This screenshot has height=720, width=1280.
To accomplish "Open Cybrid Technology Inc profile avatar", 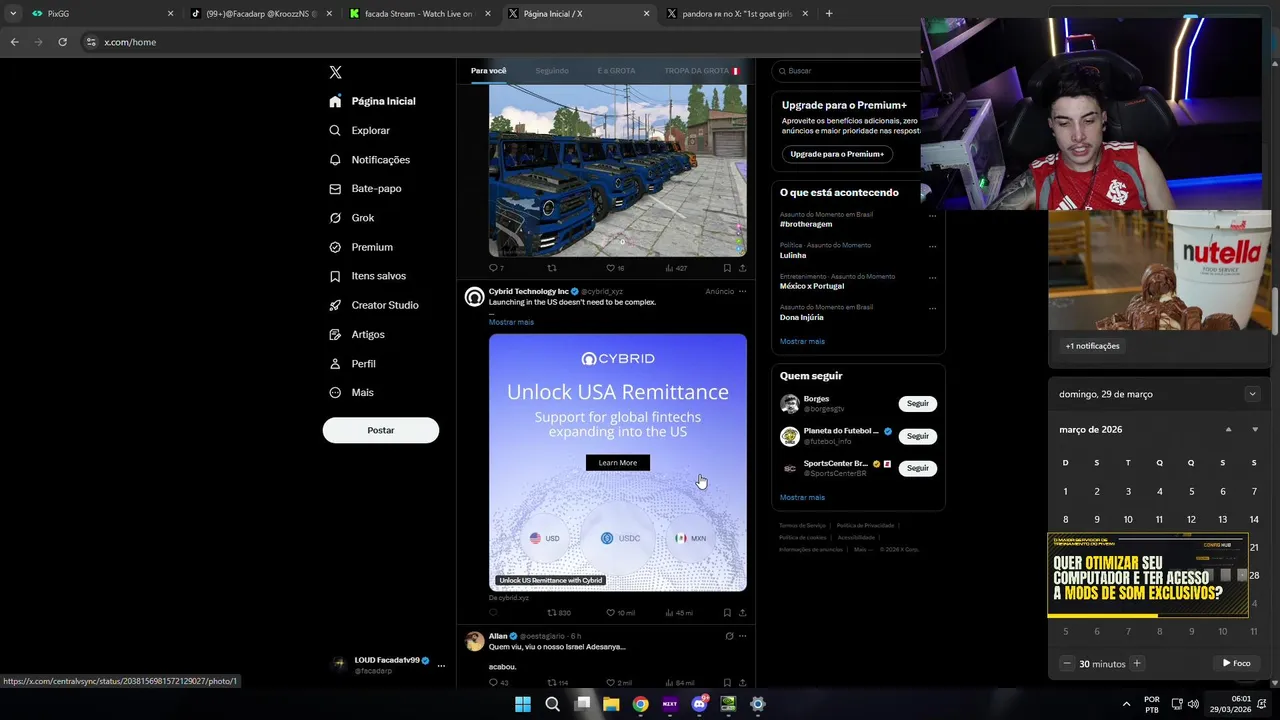I will (474, 297).
